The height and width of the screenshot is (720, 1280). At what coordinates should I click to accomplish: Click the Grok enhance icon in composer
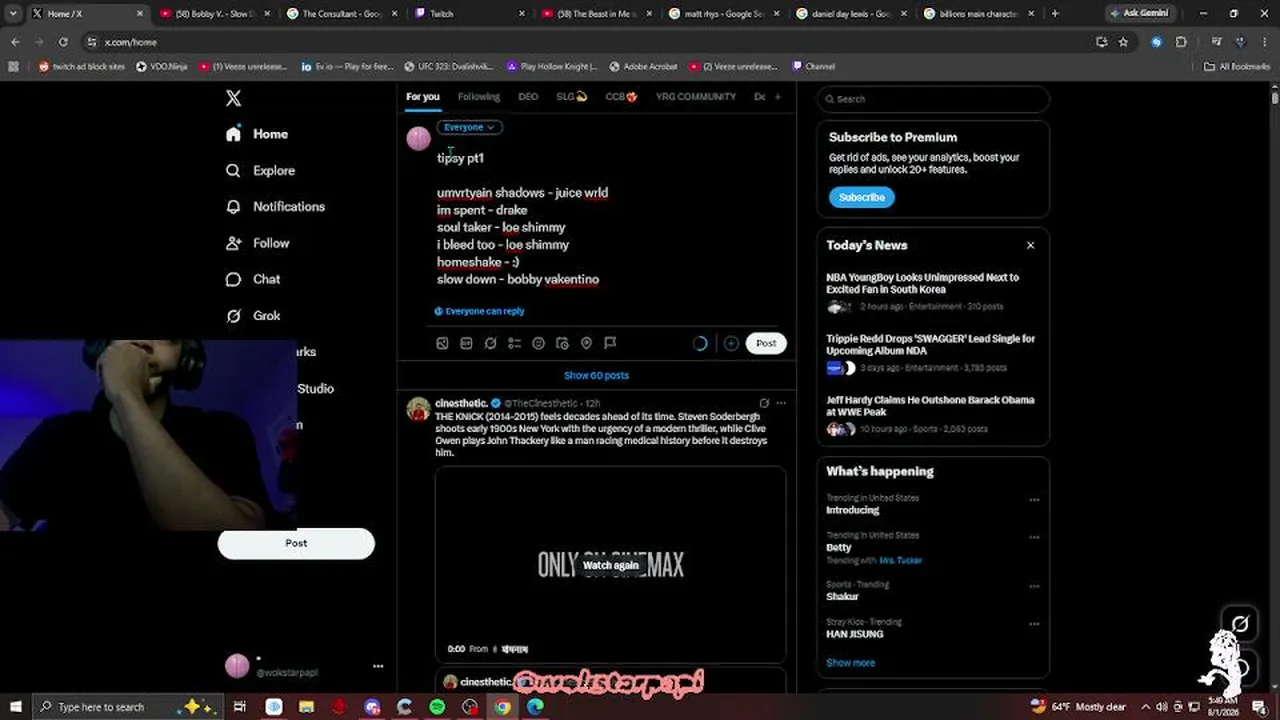pos(490,343)
